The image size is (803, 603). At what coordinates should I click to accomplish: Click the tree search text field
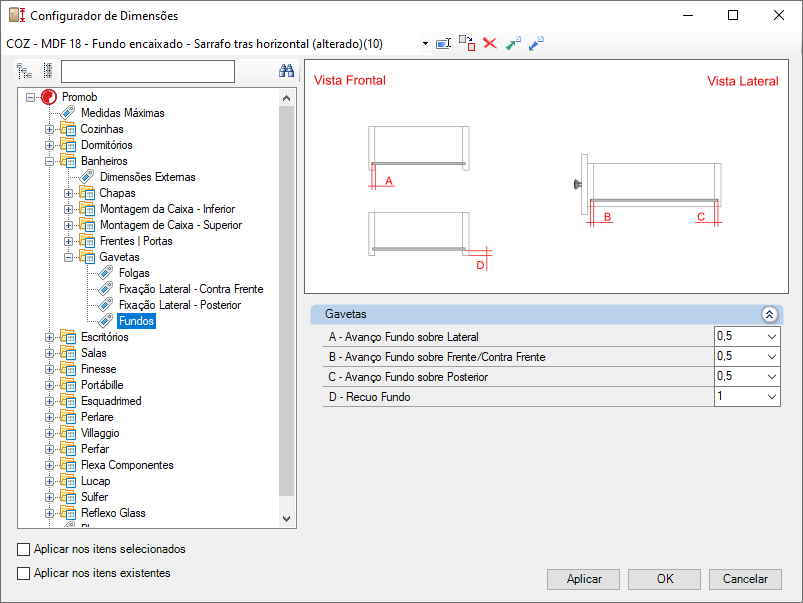[148, 71]
